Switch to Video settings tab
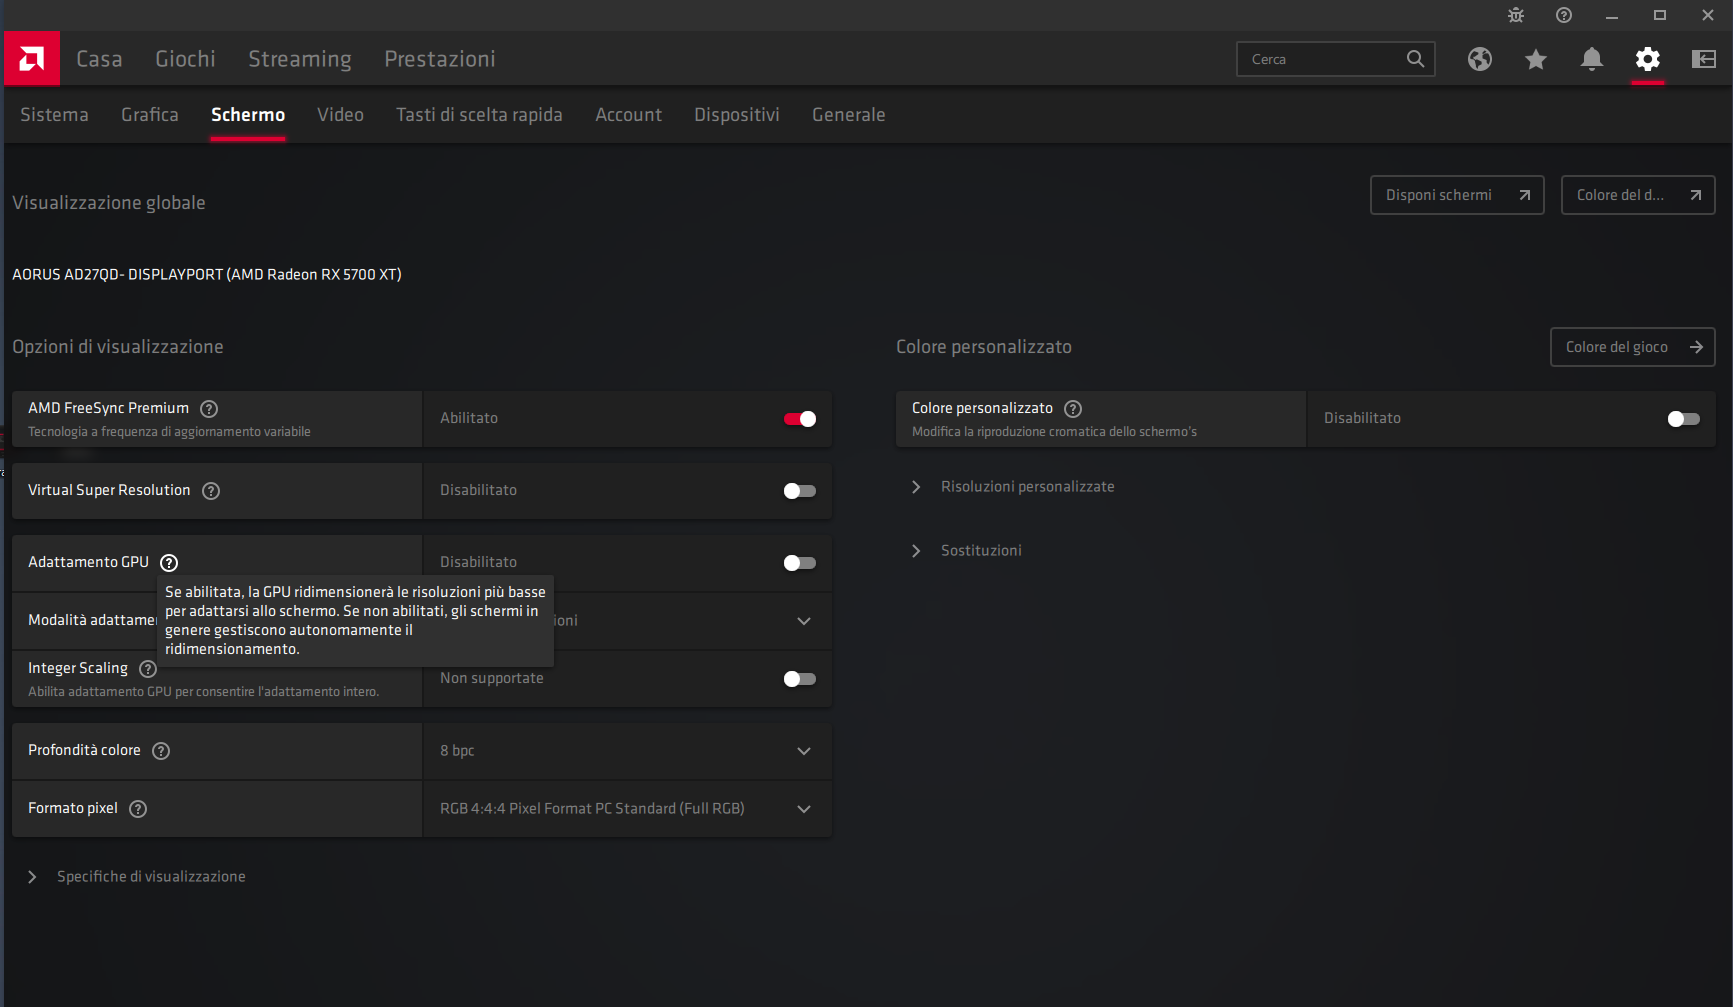 [x=340, y=114]
